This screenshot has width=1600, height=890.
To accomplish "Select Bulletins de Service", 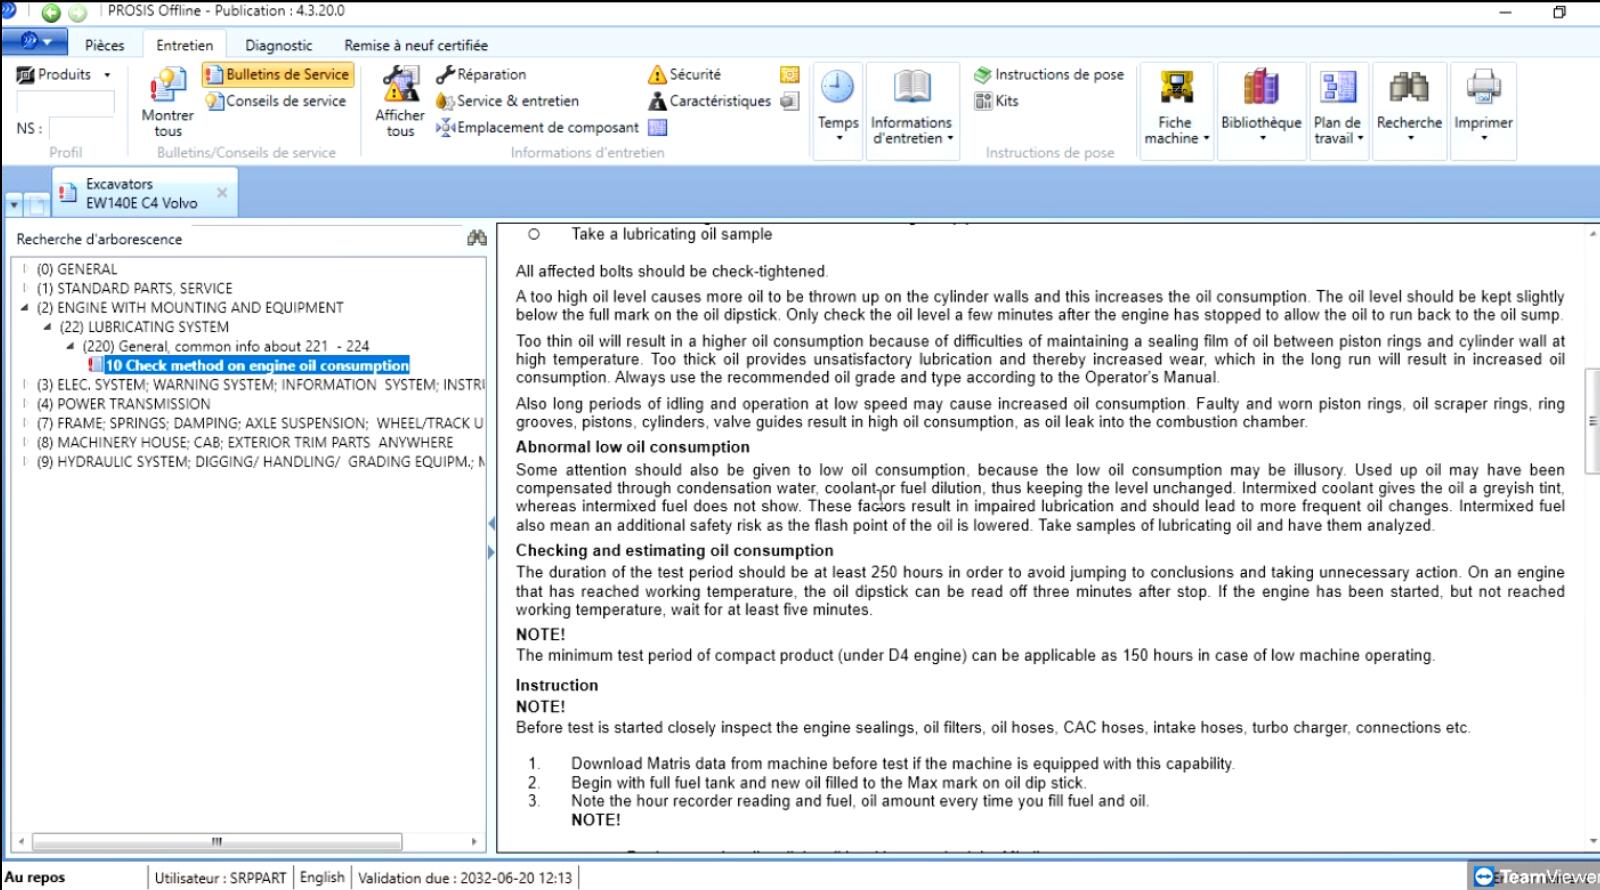I will pyautogui.click(x=277, y=74).
